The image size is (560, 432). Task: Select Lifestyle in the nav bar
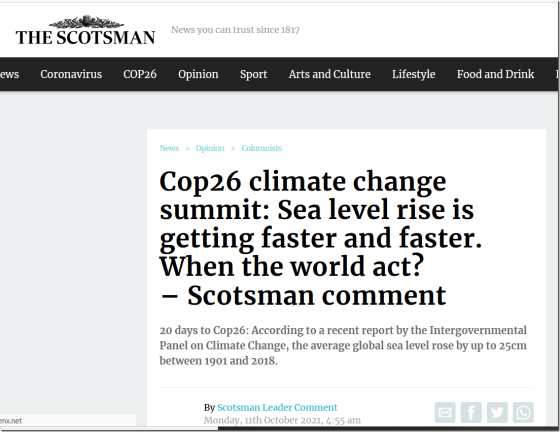(414, 74)
